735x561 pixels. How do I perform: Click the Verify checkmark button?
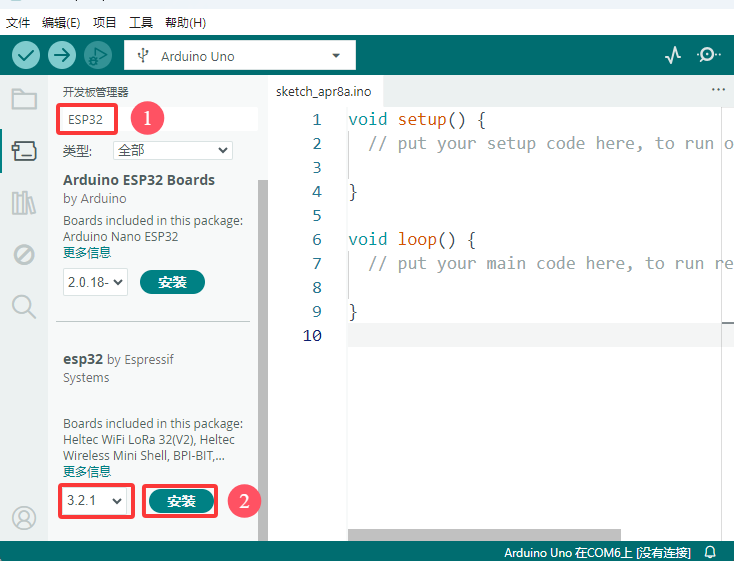[26, 55]
